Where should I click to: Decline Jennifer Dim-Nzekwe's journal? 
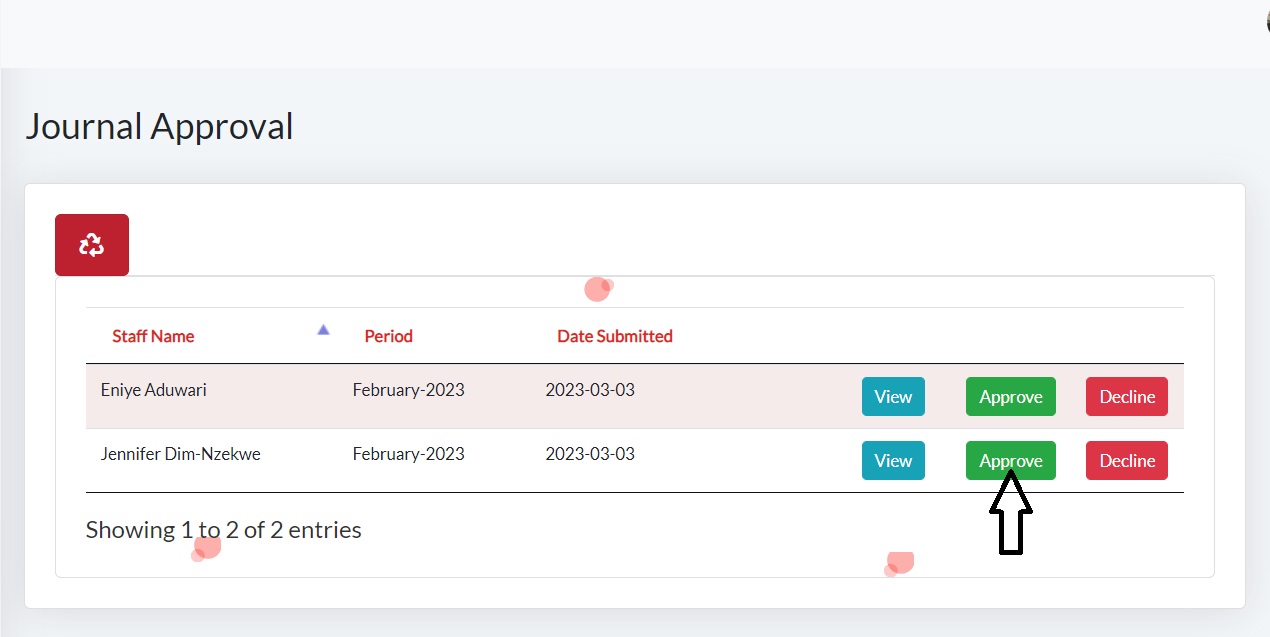1126,461
